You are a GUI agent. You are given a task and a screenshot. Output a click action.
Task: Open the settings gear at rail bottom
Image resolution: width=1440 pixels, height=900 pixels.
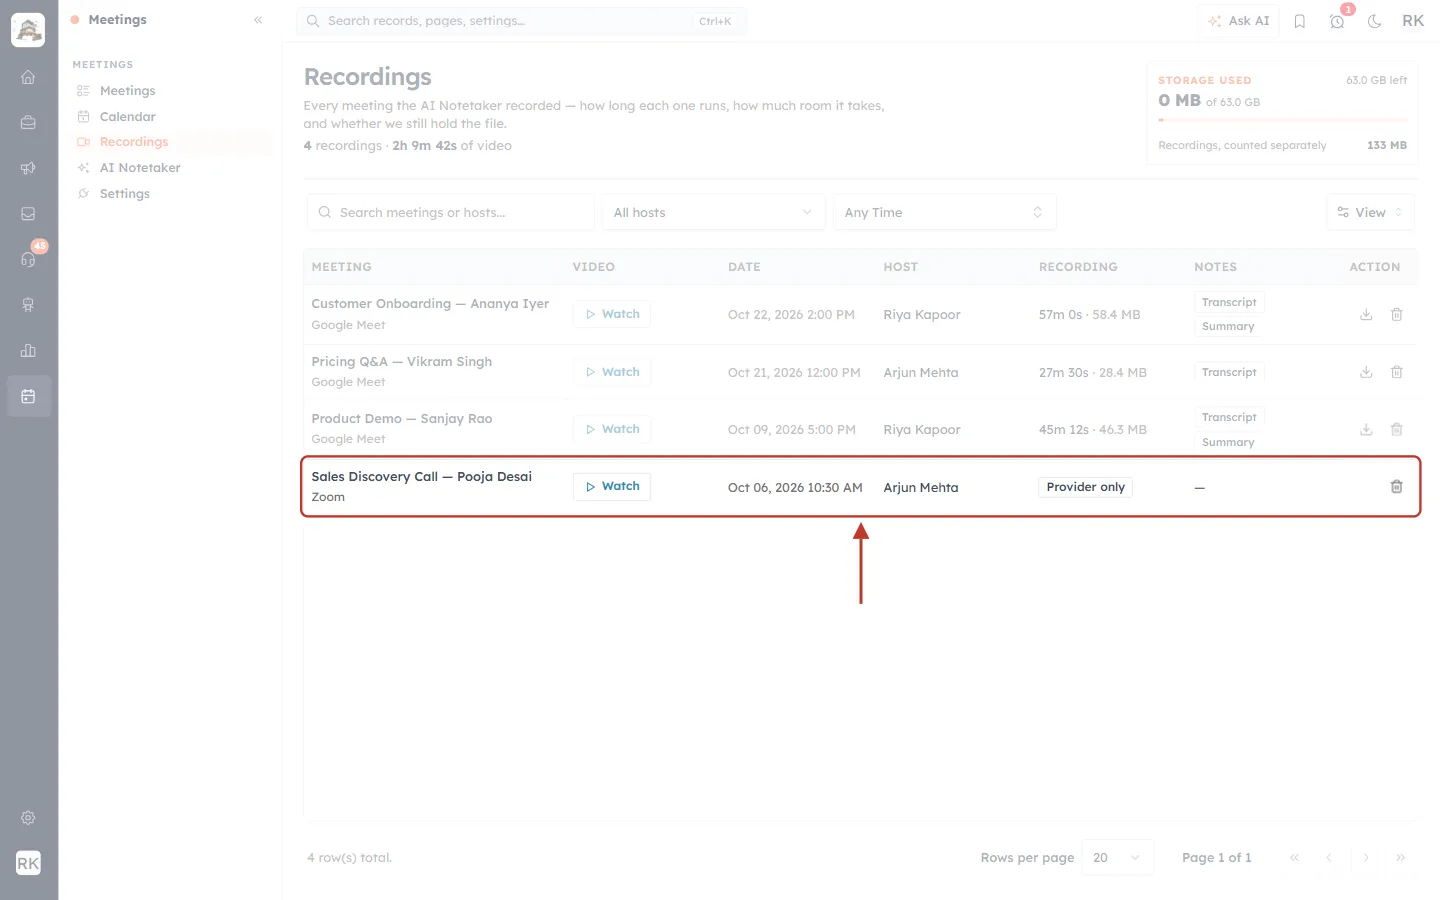click(x=28, y=818)
